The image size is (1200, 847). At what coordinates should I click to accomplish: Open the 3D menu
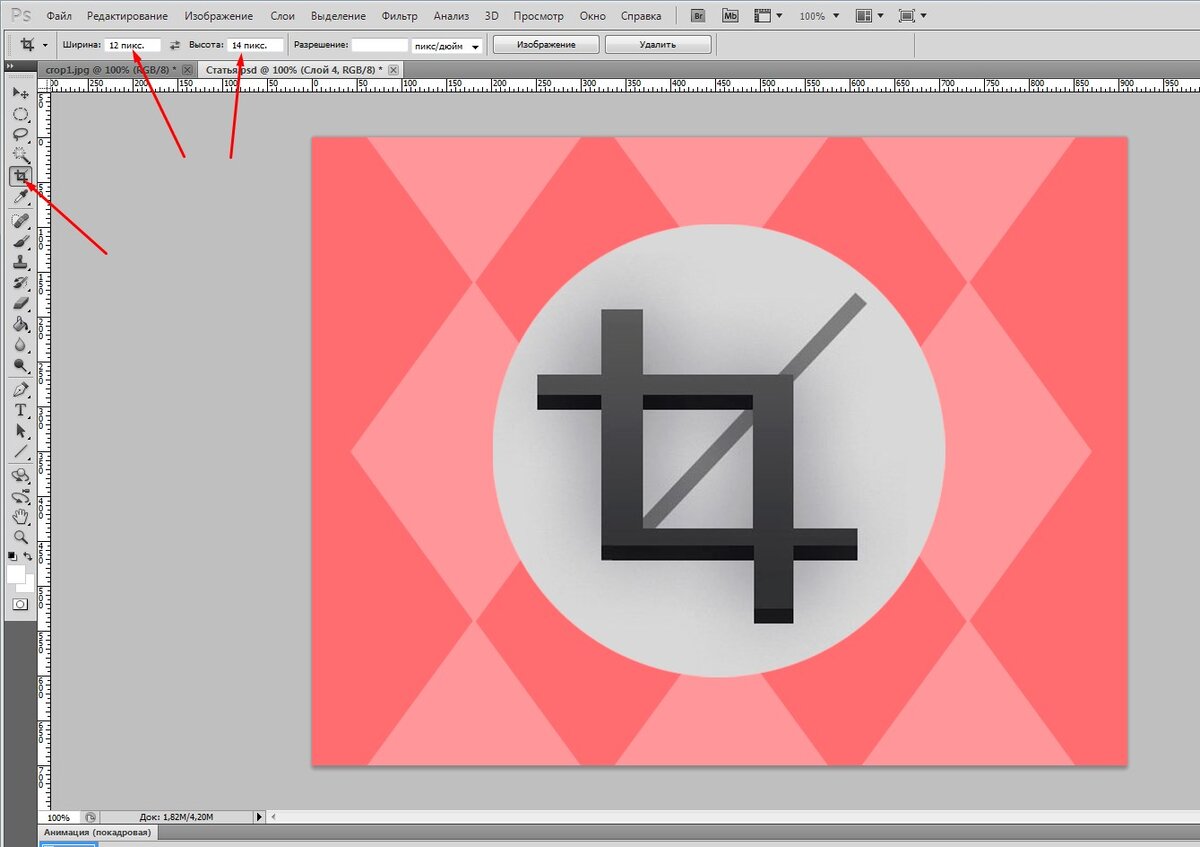(x=491, y=17)
